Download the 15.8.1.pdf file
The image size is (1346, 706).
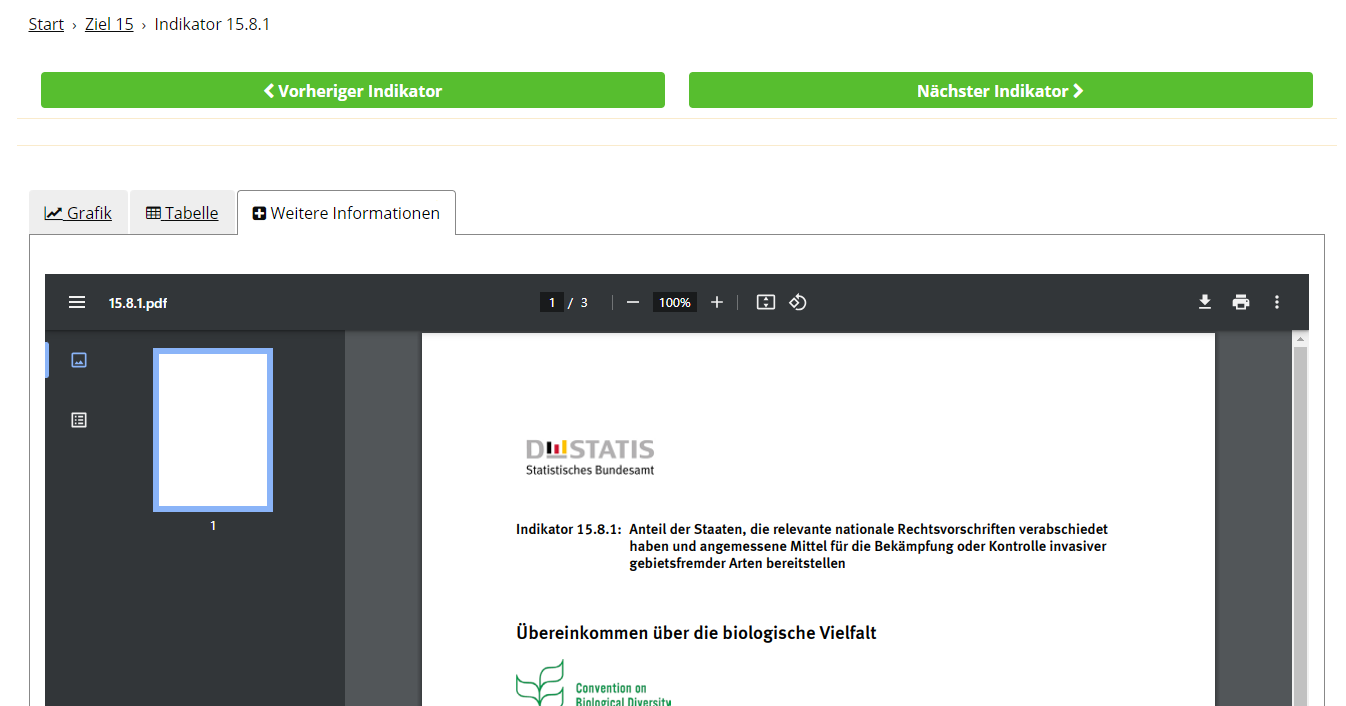pos(1205,302)
